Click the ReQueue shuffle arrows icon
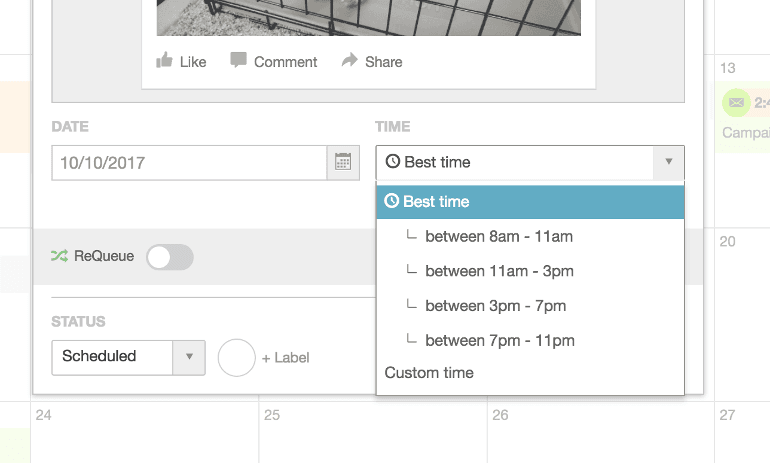Image resolution: width=770 pixels, height=463 pixels. point(59,256)
